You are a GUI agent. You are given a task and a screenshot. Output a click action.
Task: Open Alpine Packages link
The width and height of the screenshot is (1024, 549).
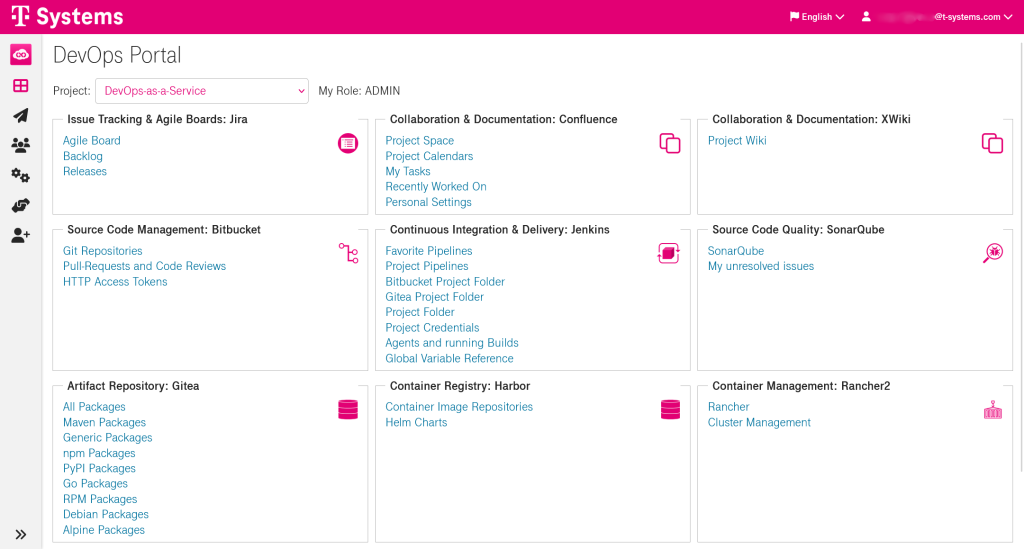coord(104,530)
